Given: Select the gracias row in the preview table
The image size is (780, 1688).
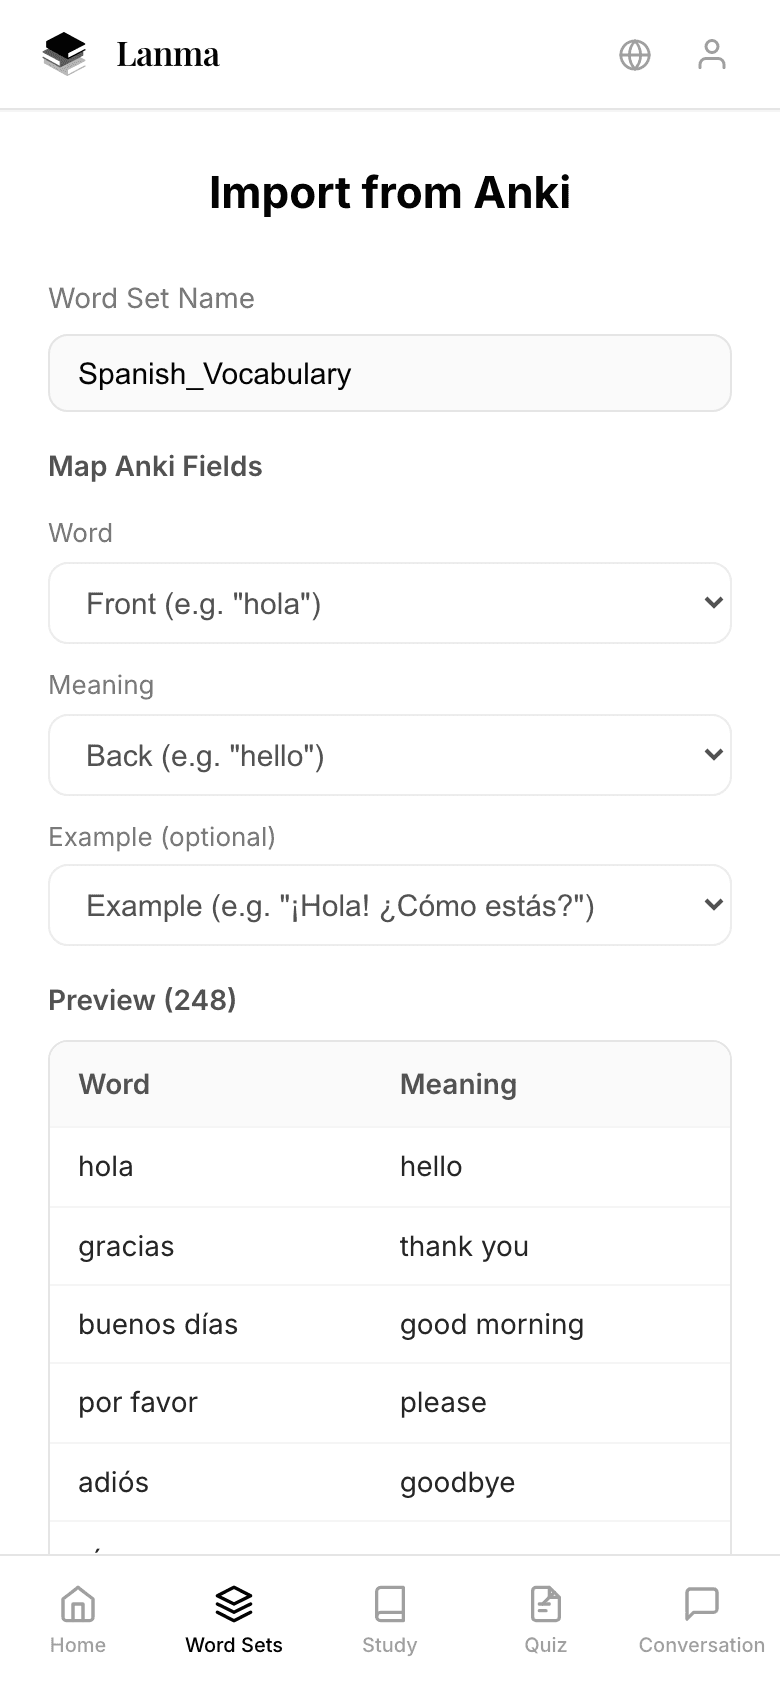Looking at the screenshot, I should (389, 1246).
